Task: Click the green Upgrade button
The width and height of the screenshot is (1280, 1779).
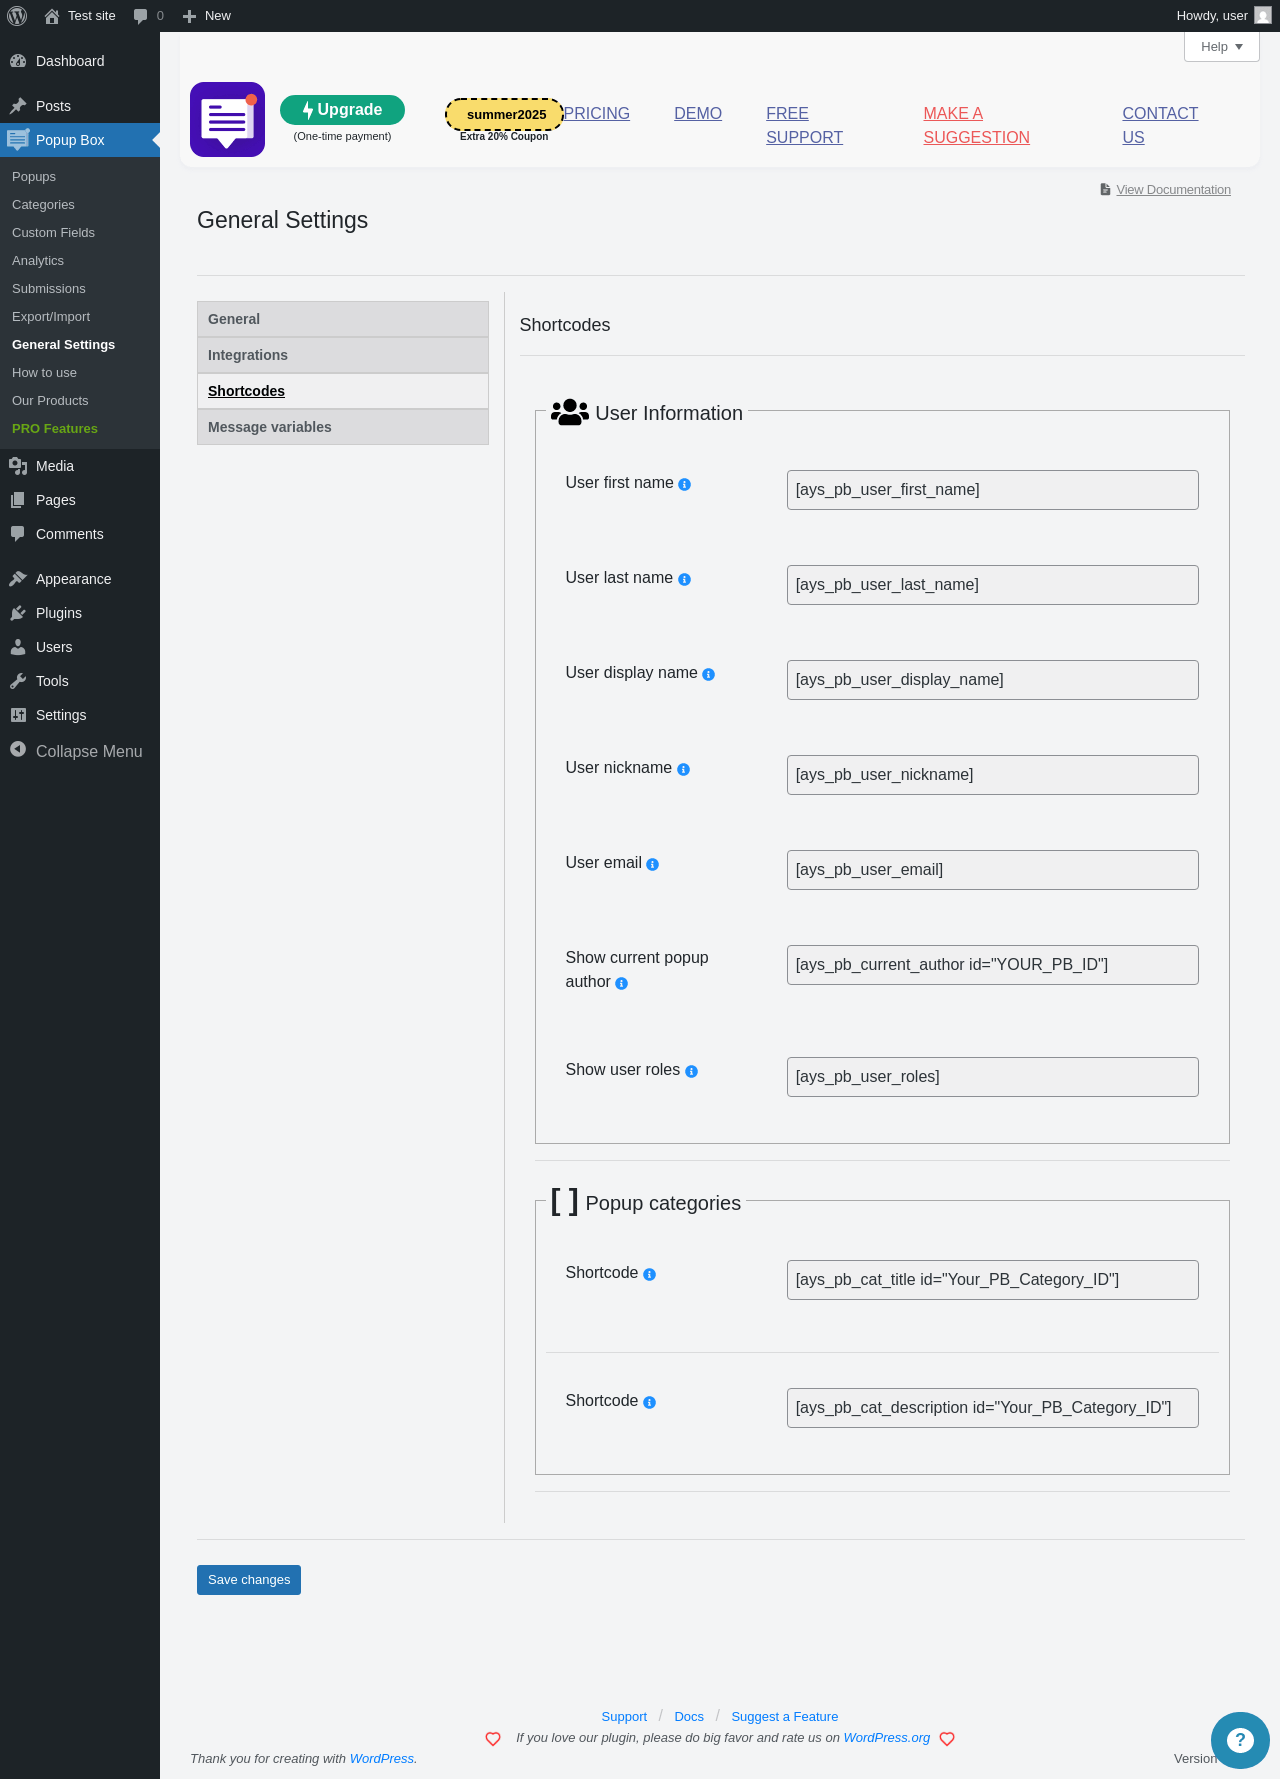Action: [342, 110]
